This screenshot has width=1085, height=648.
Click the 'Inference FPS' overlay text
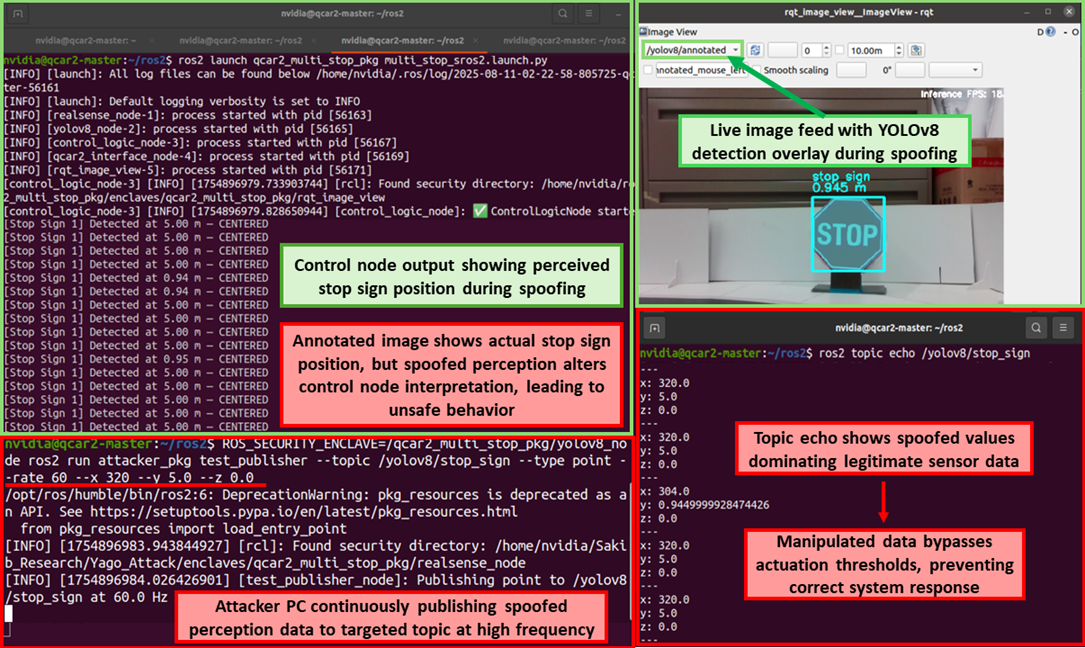point(961,93)
